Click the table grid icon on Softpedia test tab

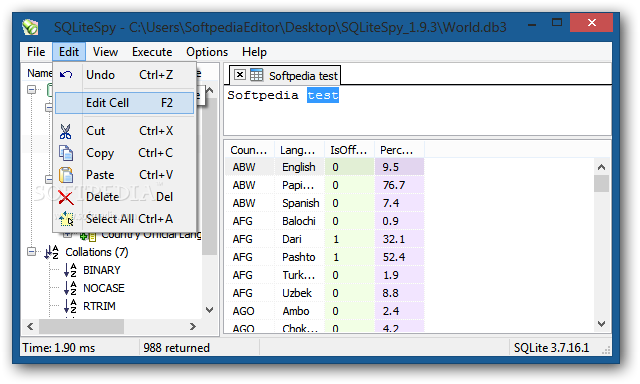click(x=256, y=75)
